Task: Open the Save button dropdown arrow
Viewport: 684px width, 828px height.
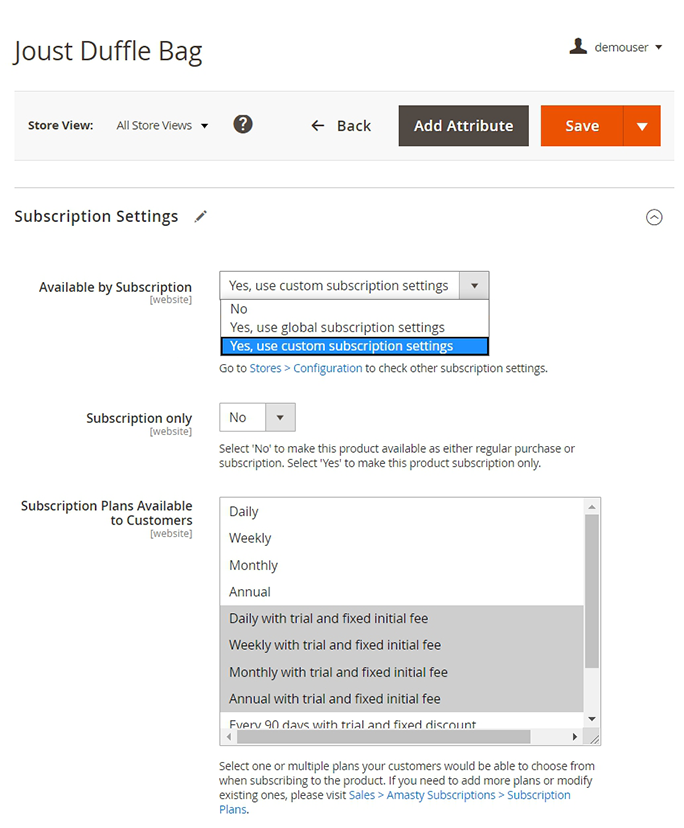Action: tap(641, 126)
